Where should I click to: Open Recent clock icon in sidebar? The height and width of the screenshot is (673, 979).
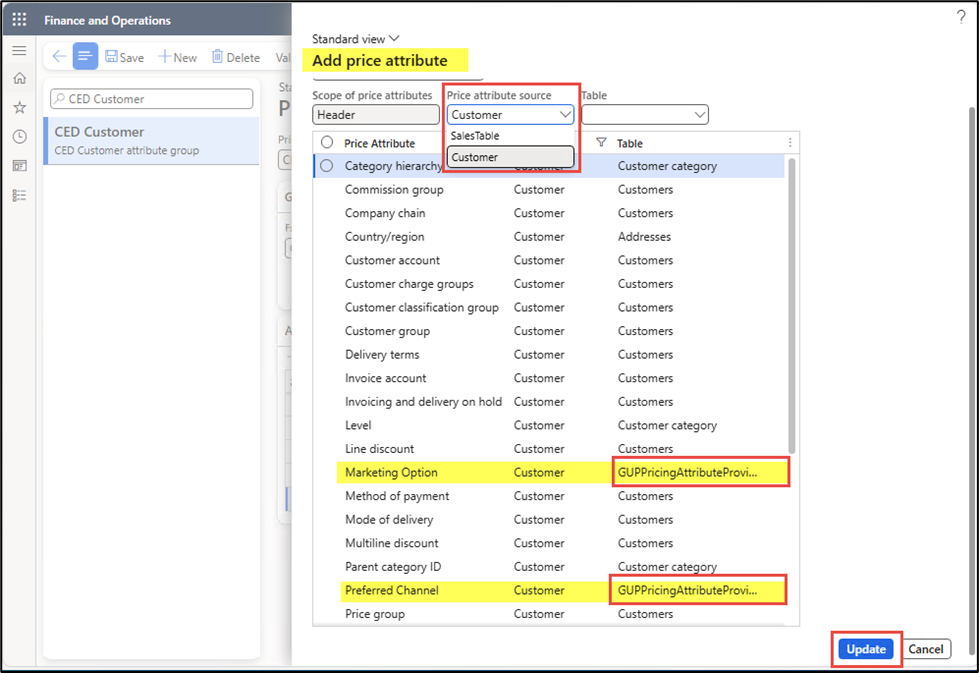click(x=19, y=136)
